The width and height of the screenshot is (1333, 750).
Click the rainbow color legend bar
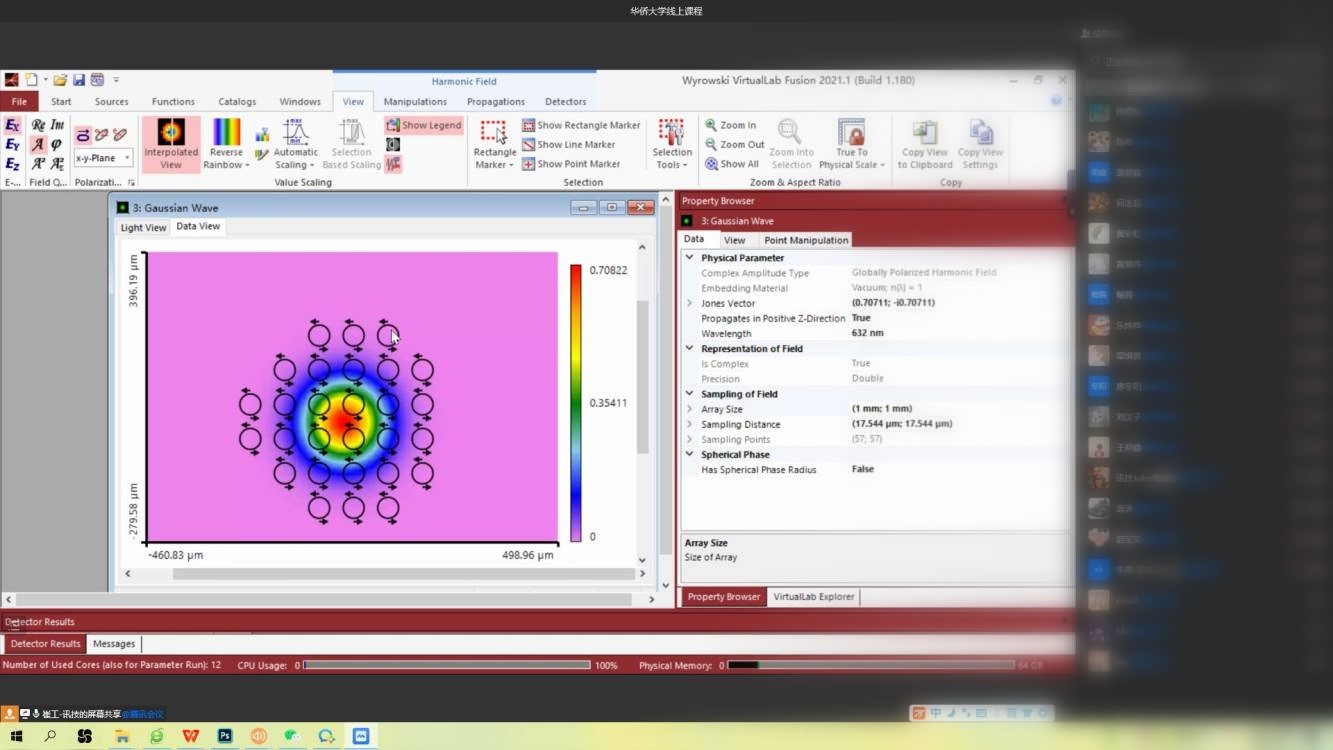tap(576, 403)
